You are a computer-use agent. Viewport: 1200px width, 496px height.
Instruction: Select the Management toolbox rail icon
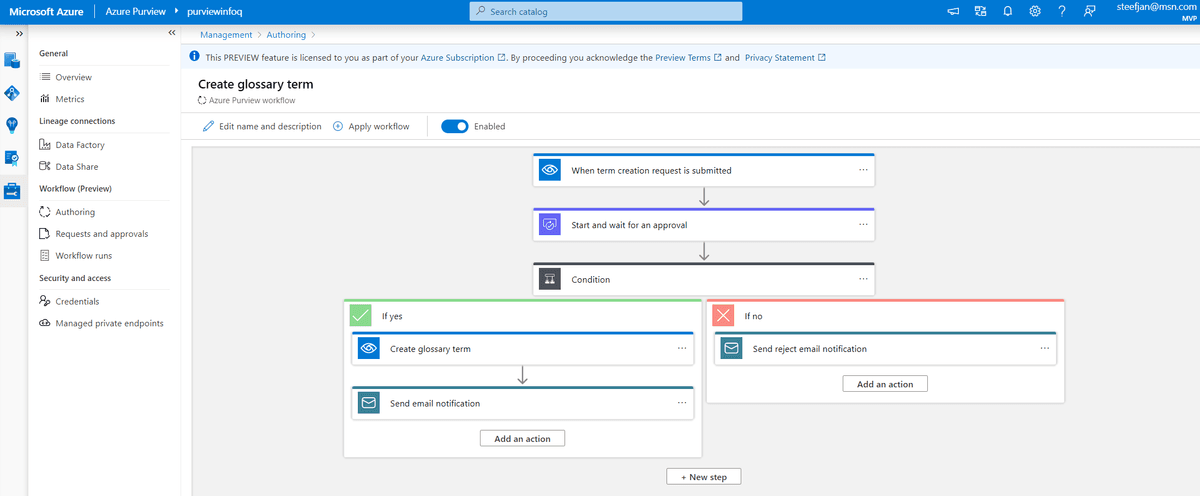point(13,190)
